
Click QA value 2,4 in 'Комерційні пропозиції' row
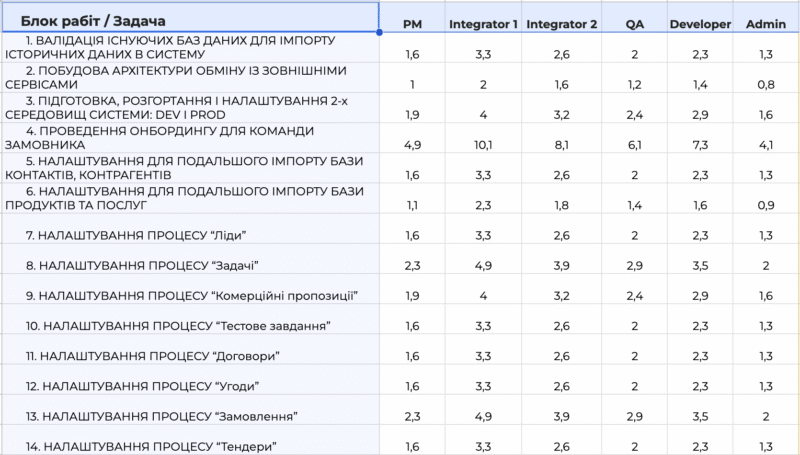pos(635,295)
